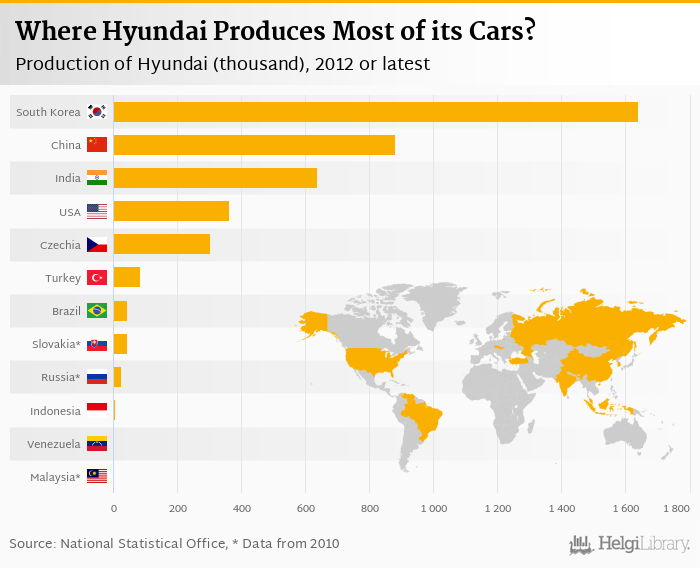
Task: Open the HelgiLibrary logo link
Action: [630, 544]
